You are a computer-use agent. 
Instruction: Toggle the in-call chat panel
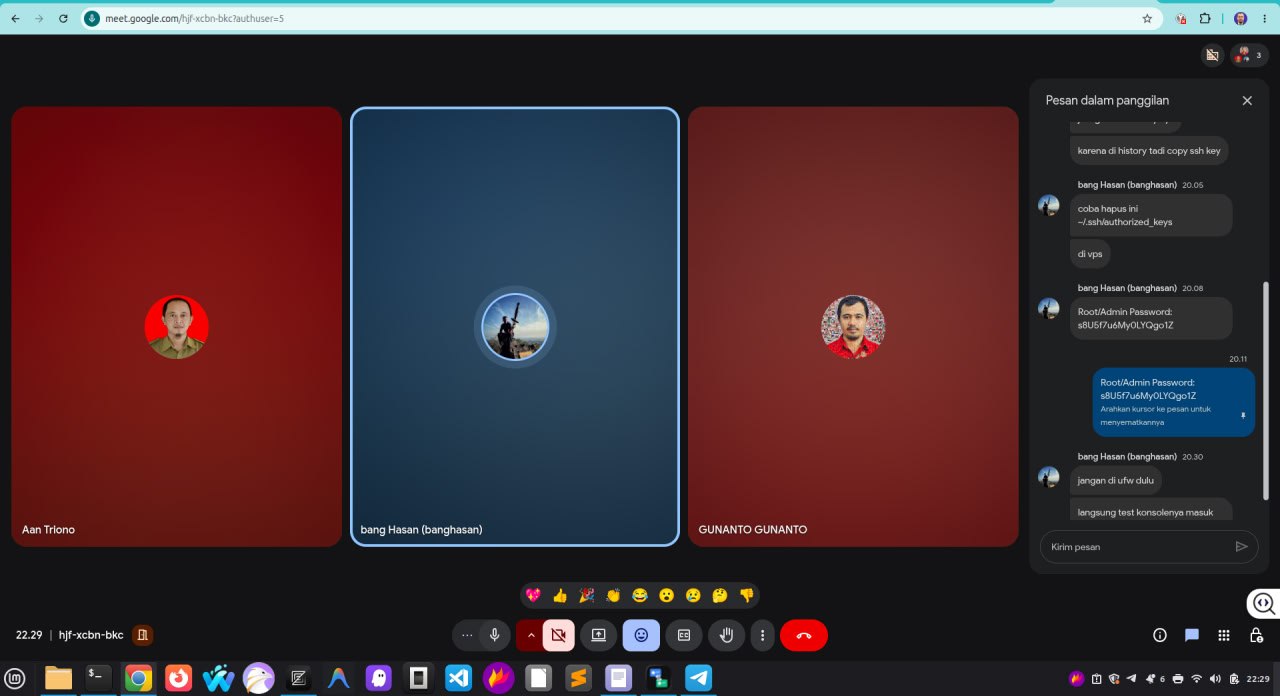pyautogui.click(x=1192, y=635)
